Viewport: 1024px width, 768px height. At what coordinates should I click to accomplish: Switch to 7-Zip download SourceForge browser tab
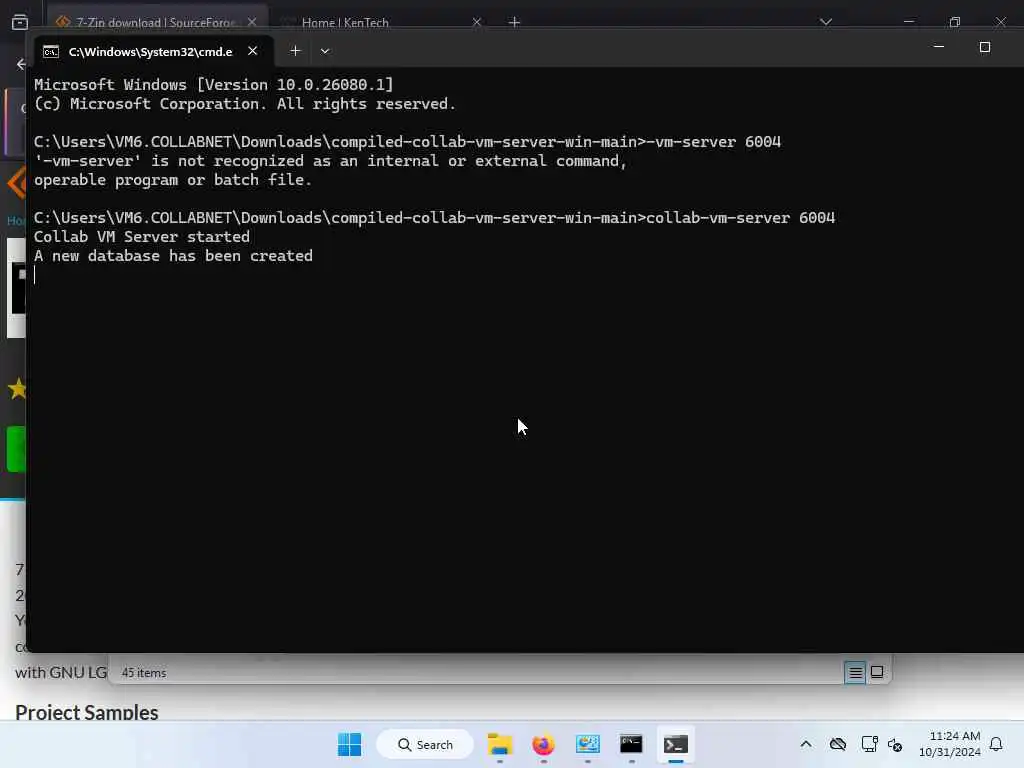click(157, 22)
